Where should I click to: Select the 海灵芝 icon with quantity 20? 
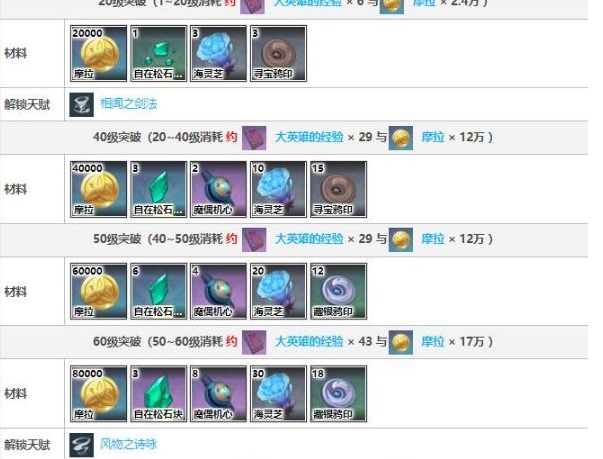coord(278,291)
